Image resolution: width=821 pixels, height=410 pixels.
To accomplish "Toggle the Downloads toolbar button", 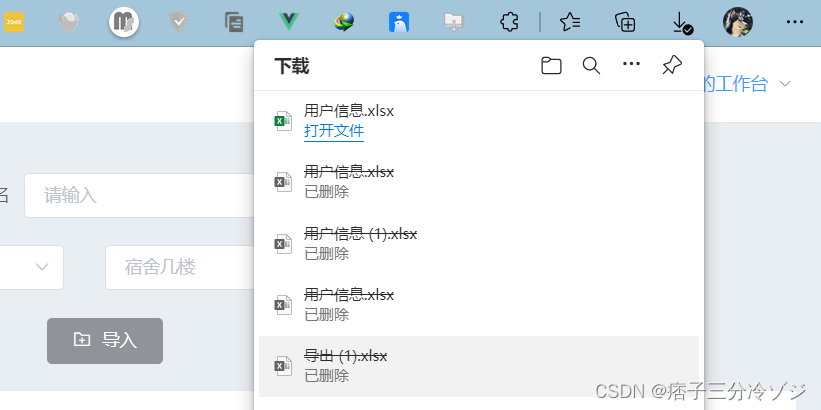I will tap(681, 23).
